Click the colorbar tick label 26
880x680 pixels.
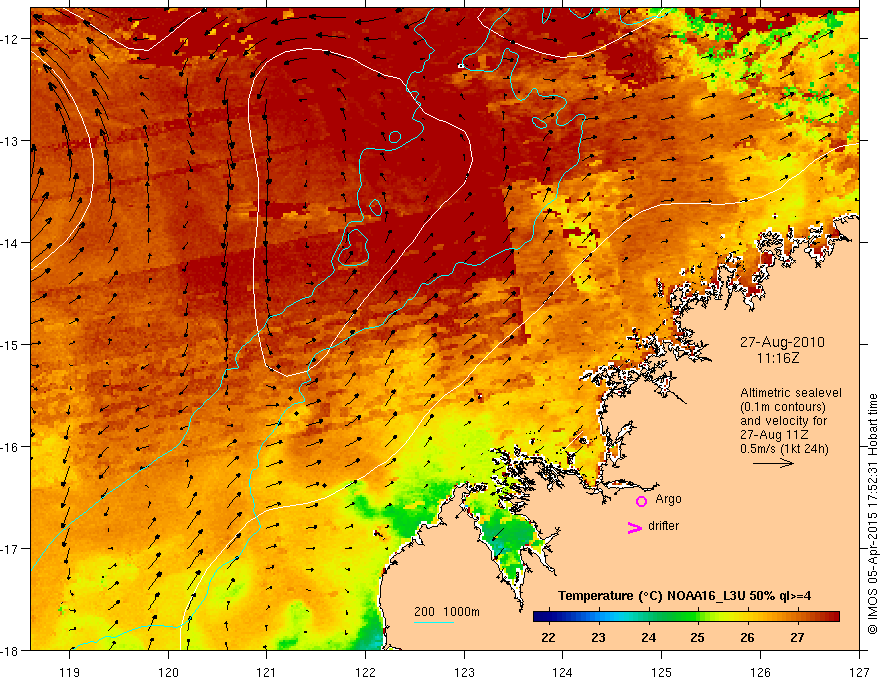pyautogui.click(x=748, y=637)
